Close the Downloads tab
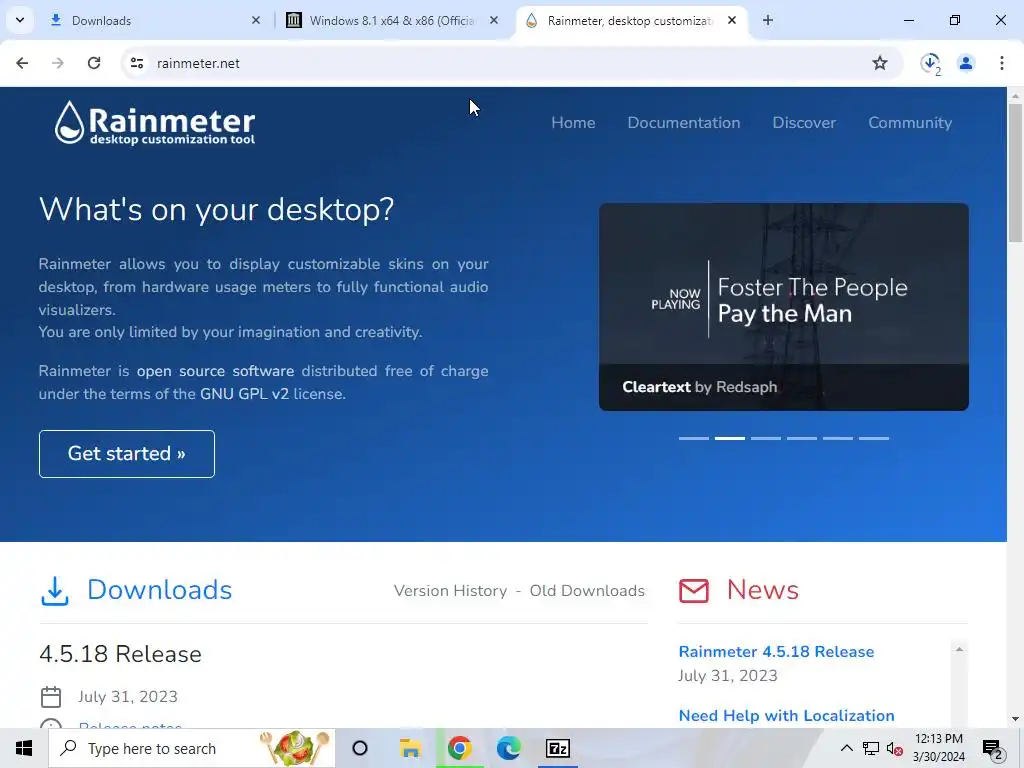 coord(255,20)
